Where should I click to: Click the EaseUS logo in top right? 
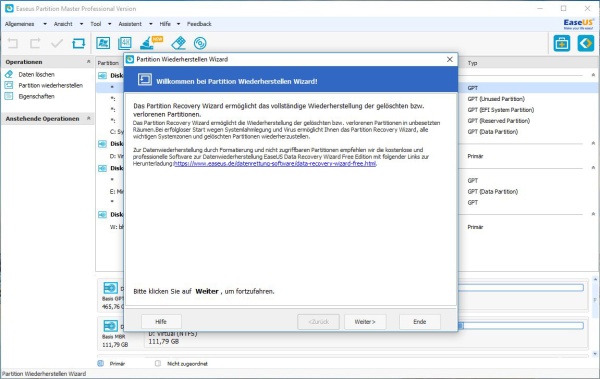tap(579, 24)
